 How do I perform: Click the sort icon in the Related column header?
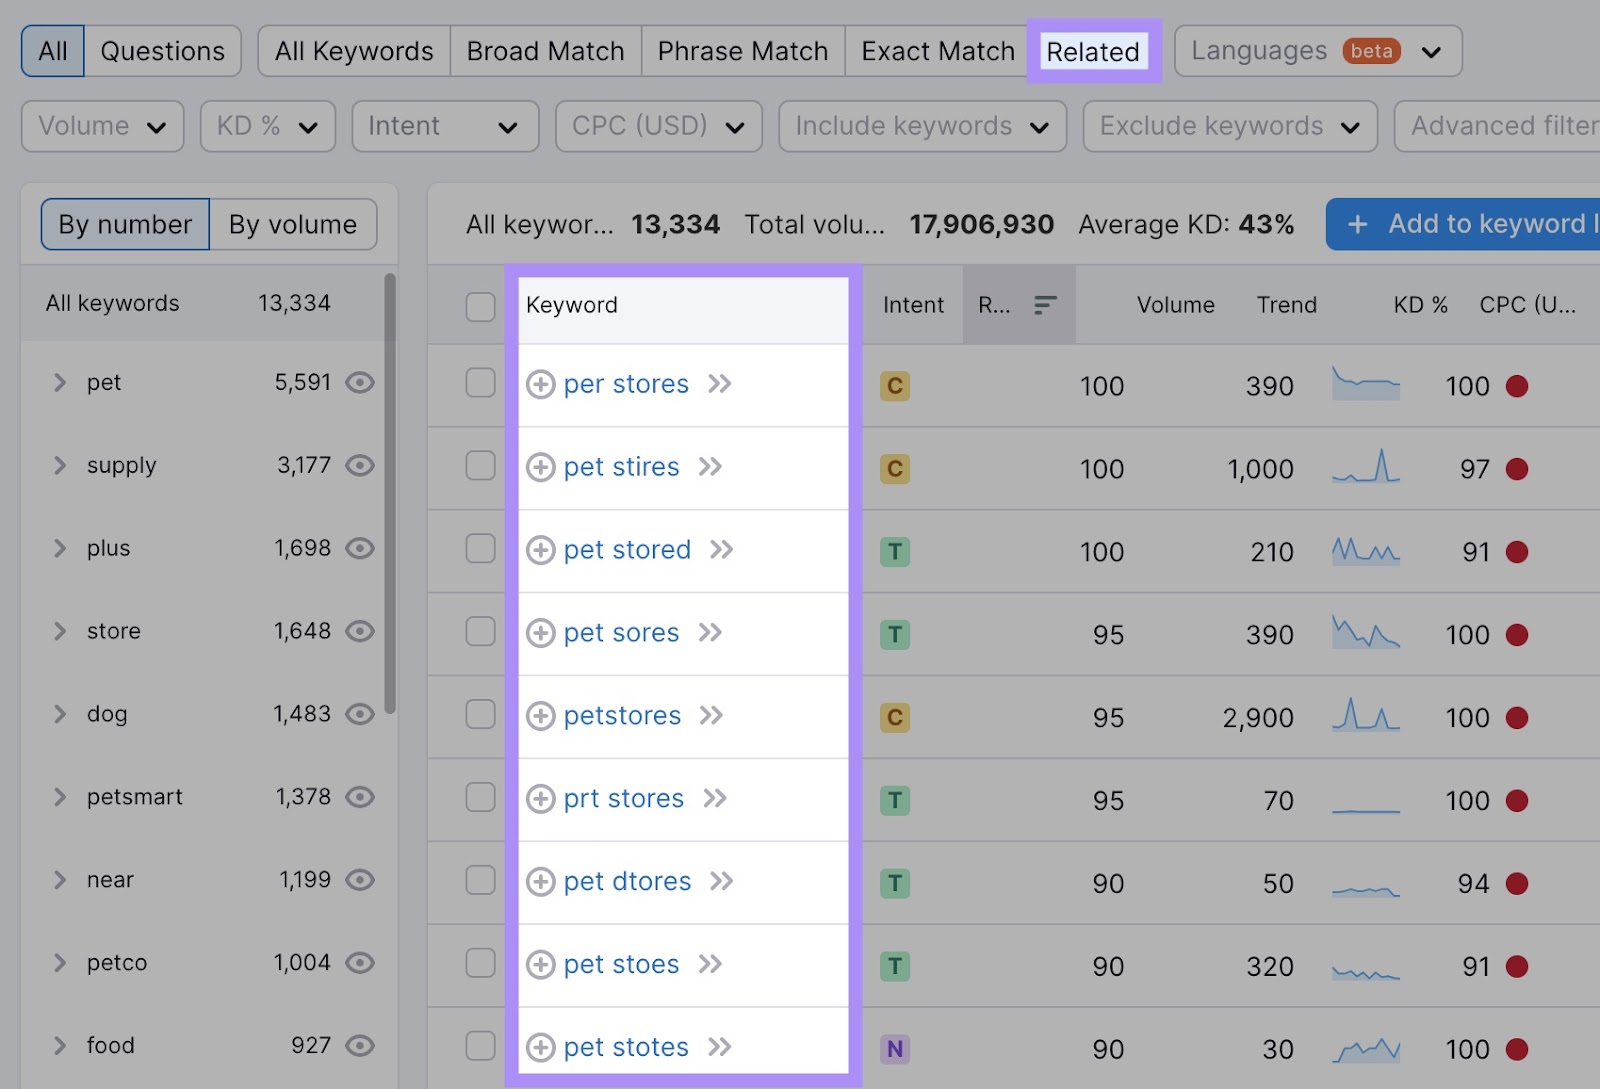click(1045, 305)
